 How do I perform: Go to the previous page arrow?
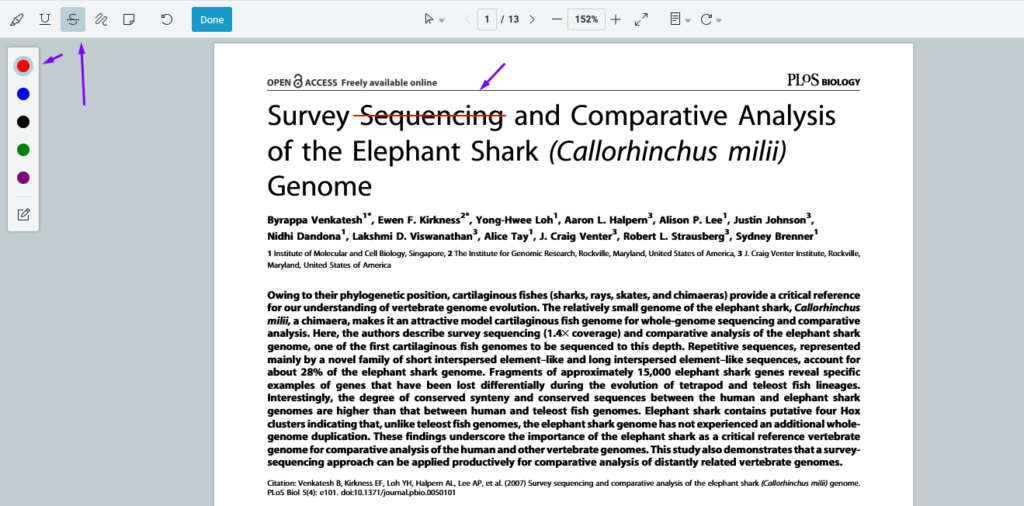[467, 19]
